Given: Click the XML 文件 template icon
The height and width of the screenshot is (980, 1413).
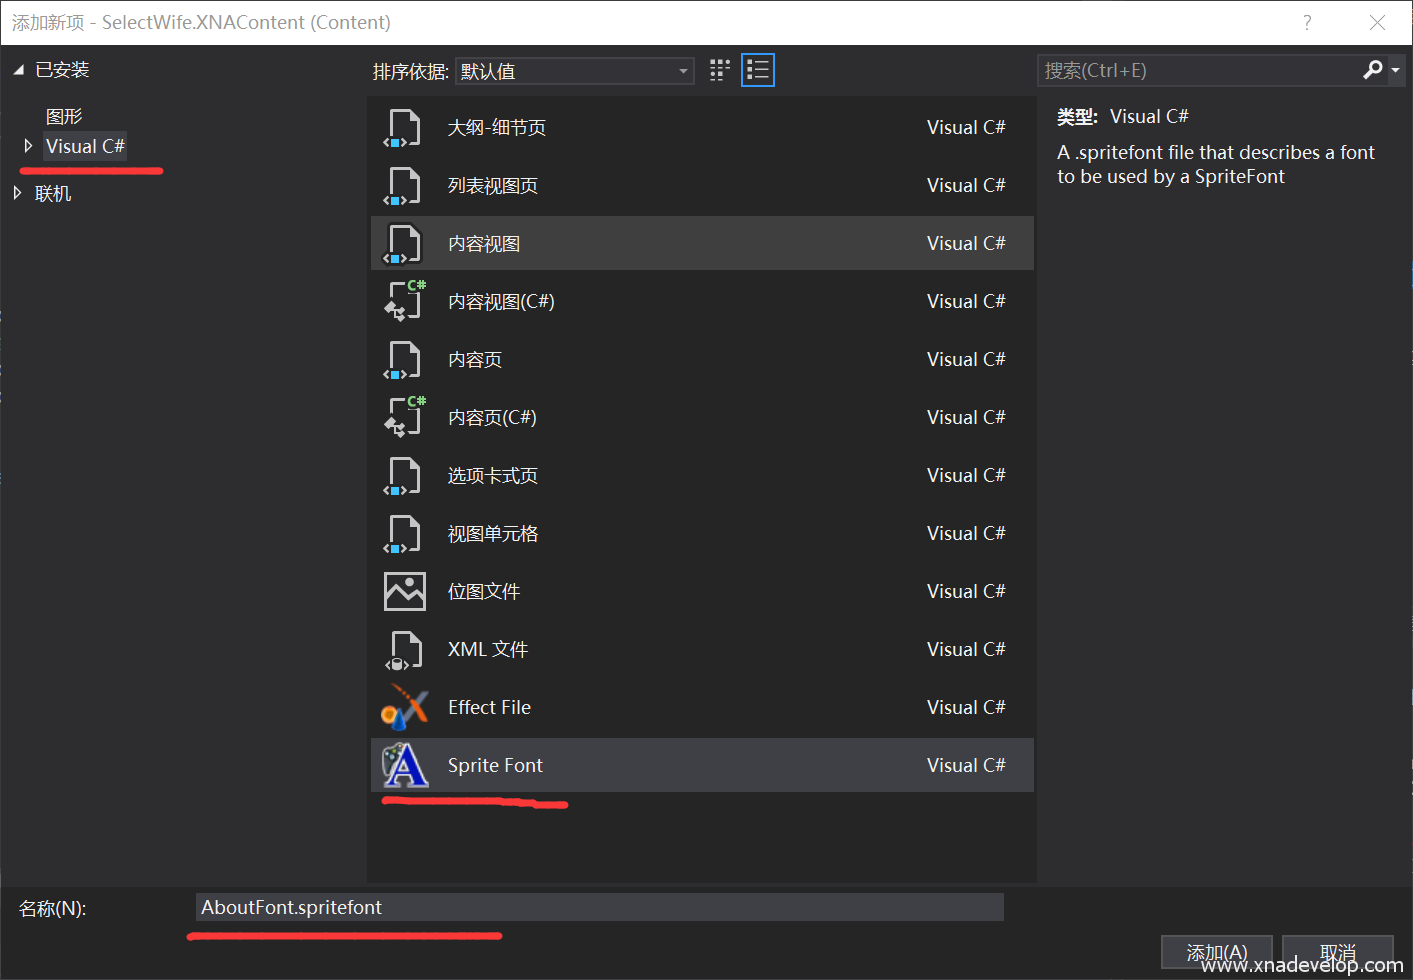Looking at the screenshot, I should pos(404,650).
